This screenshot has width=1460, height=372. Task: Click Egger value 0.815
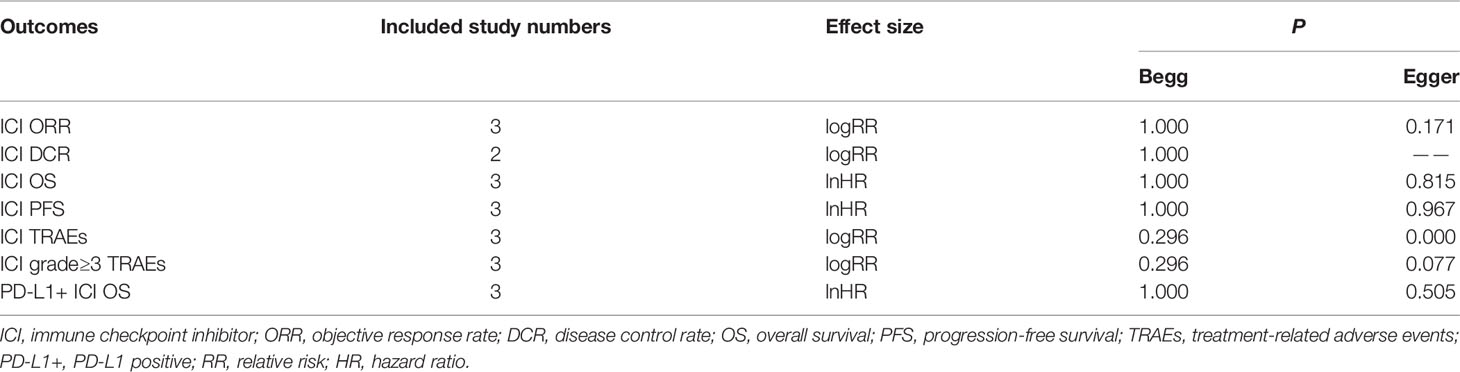(x=1435, y=180)
